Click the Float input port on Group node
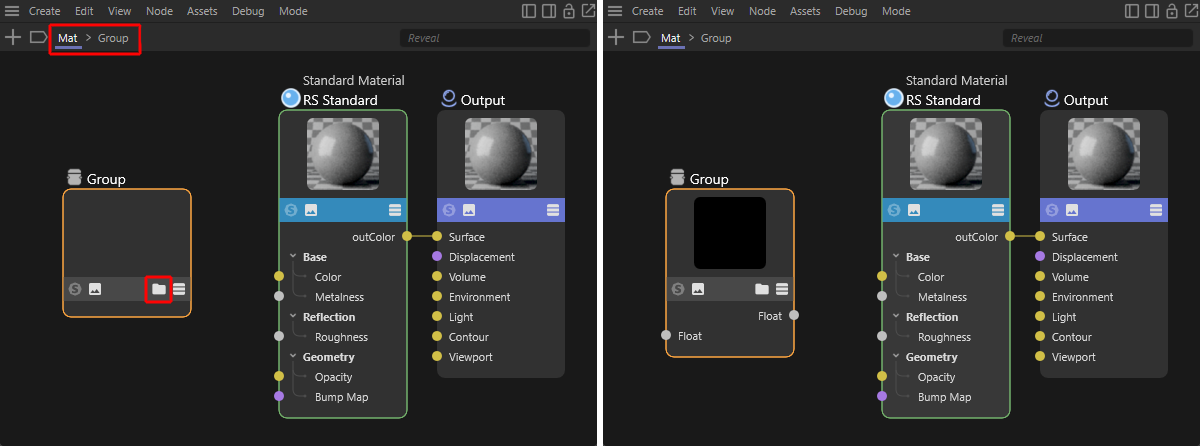 click(x=666, y=336)
